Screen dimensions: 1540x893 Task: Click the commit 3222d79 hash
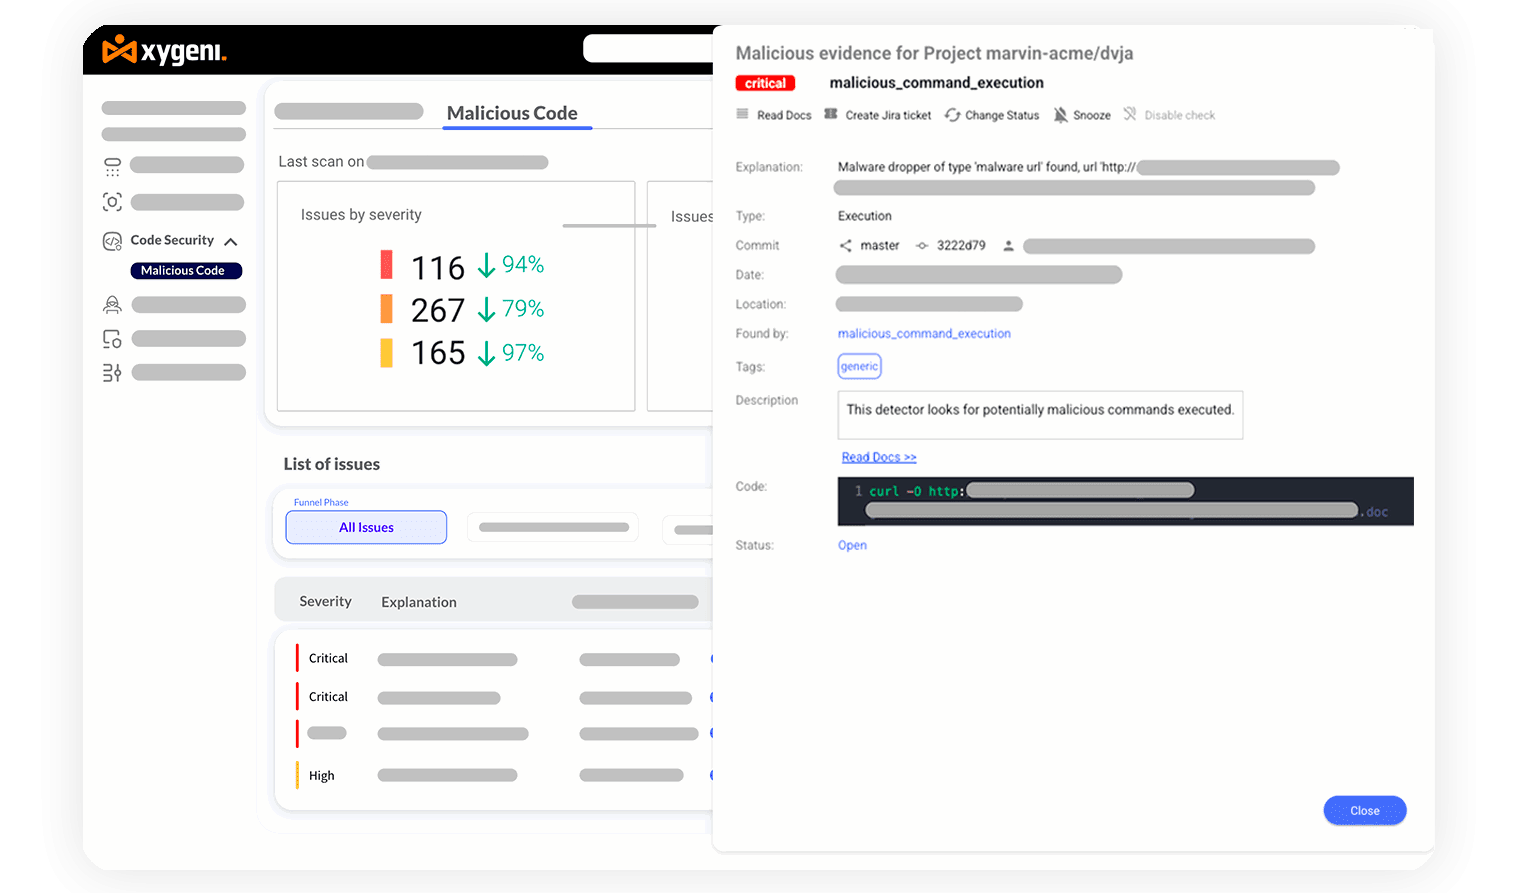click(960, 246)
